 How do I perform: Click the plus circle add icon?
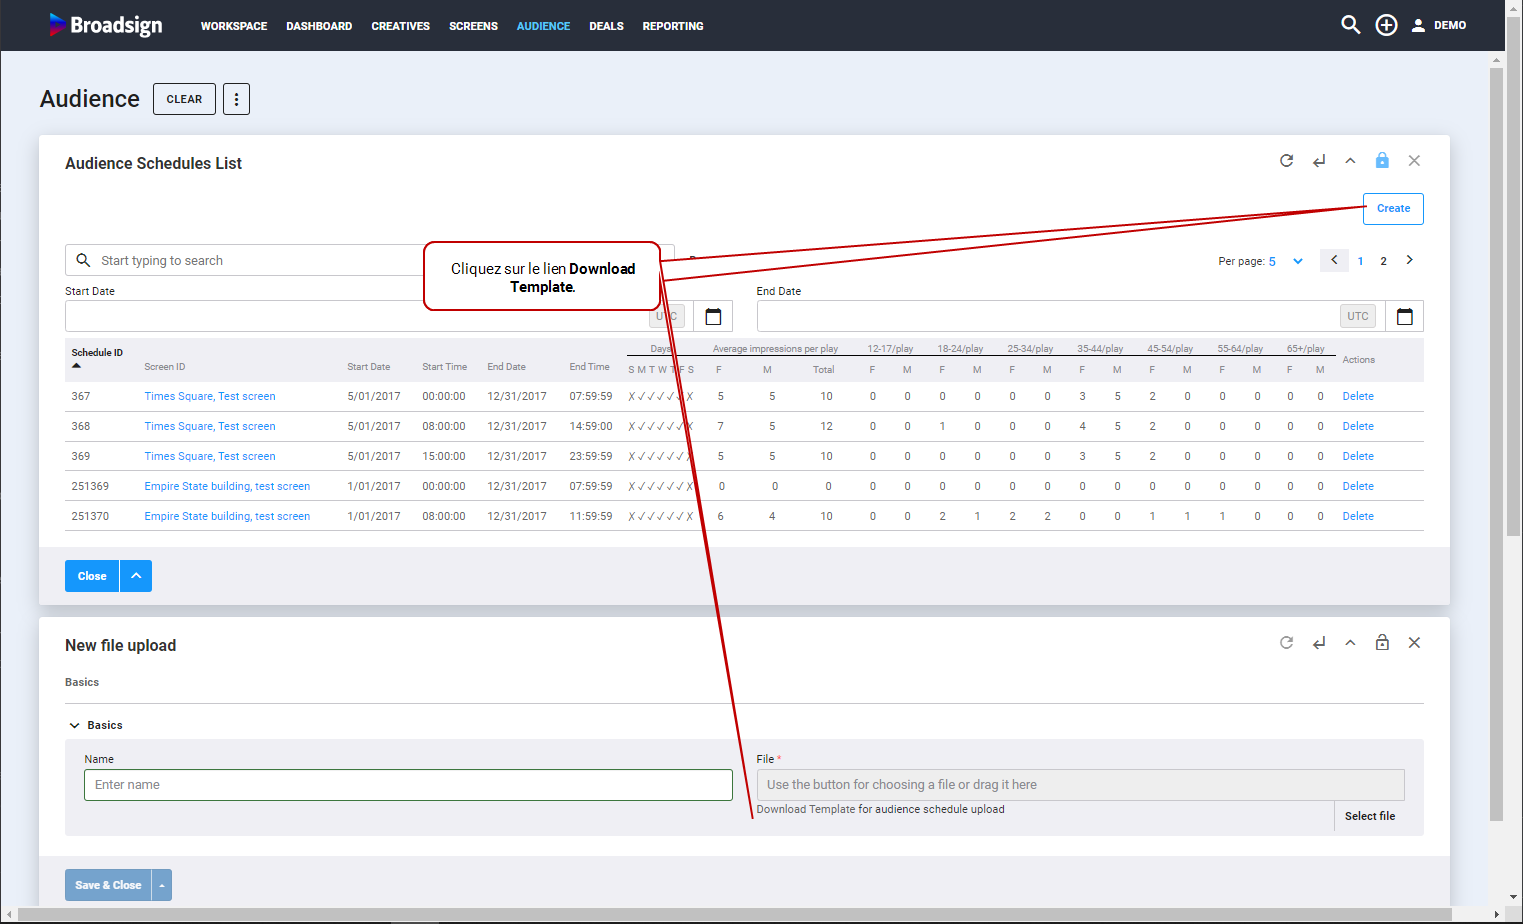click(1386, 25)
